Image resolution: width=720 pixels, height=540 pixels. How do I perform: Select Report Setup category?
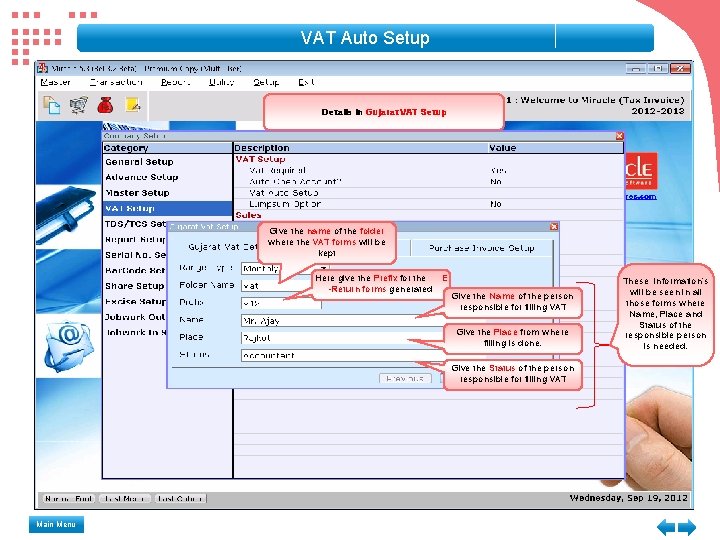click(x=136, y=240)
